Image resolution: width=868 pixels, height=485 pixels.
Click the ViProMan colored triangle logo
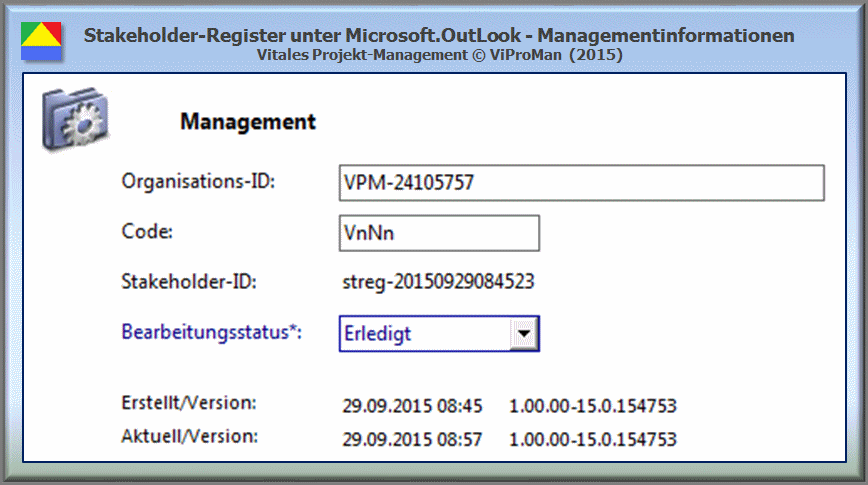point(41,41)
